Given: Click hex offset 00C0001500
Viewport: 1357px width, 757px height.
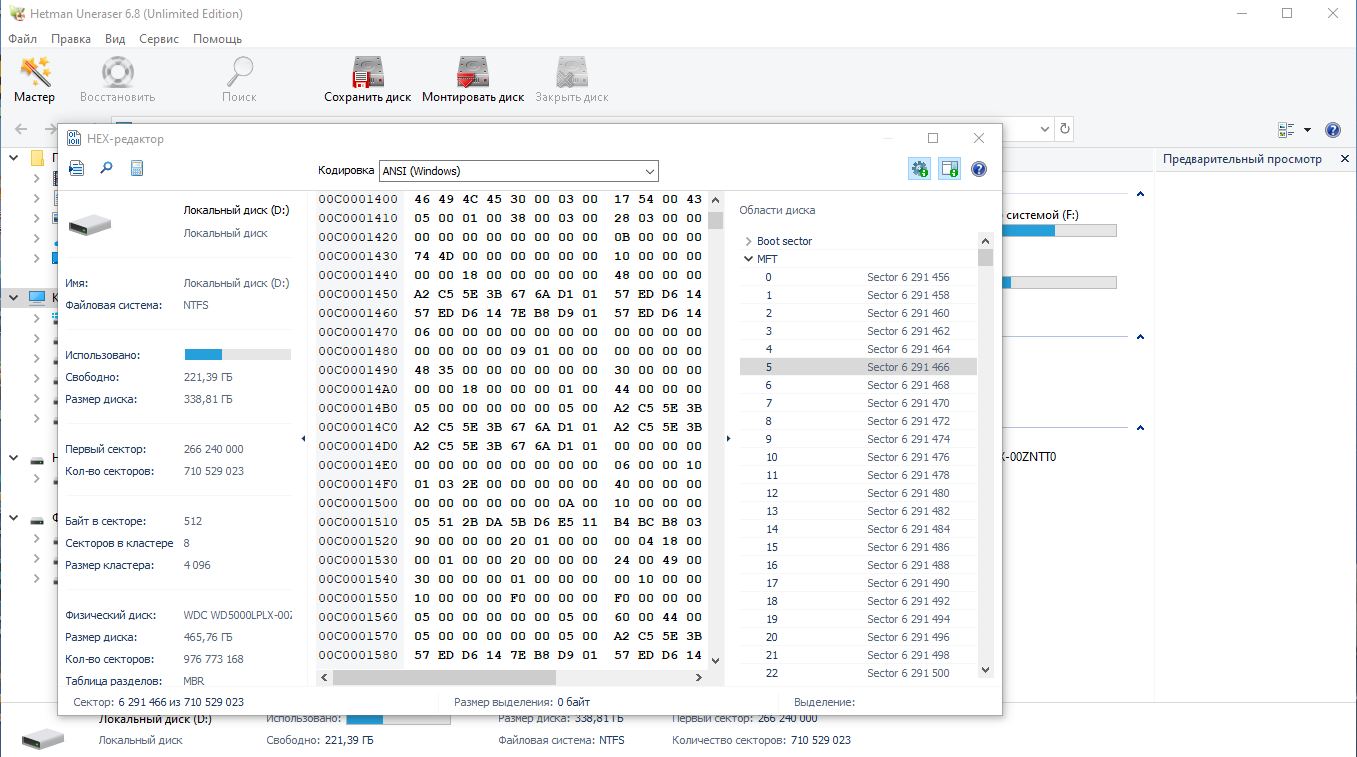Looking at the screenshot, I should [358, 503].
